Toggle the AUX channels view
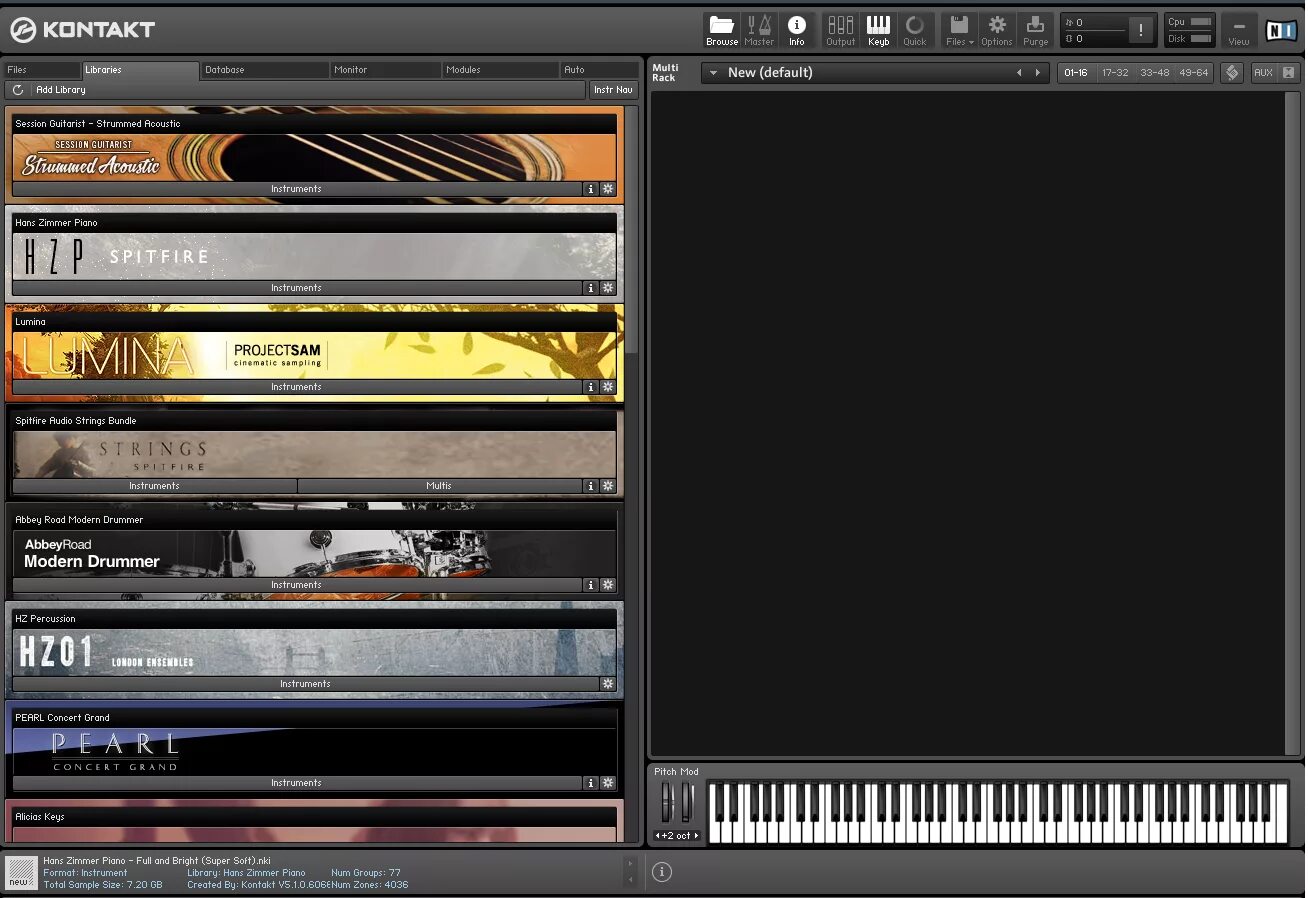Screen dimensions: 1308x898 [x=1263, y=73]
